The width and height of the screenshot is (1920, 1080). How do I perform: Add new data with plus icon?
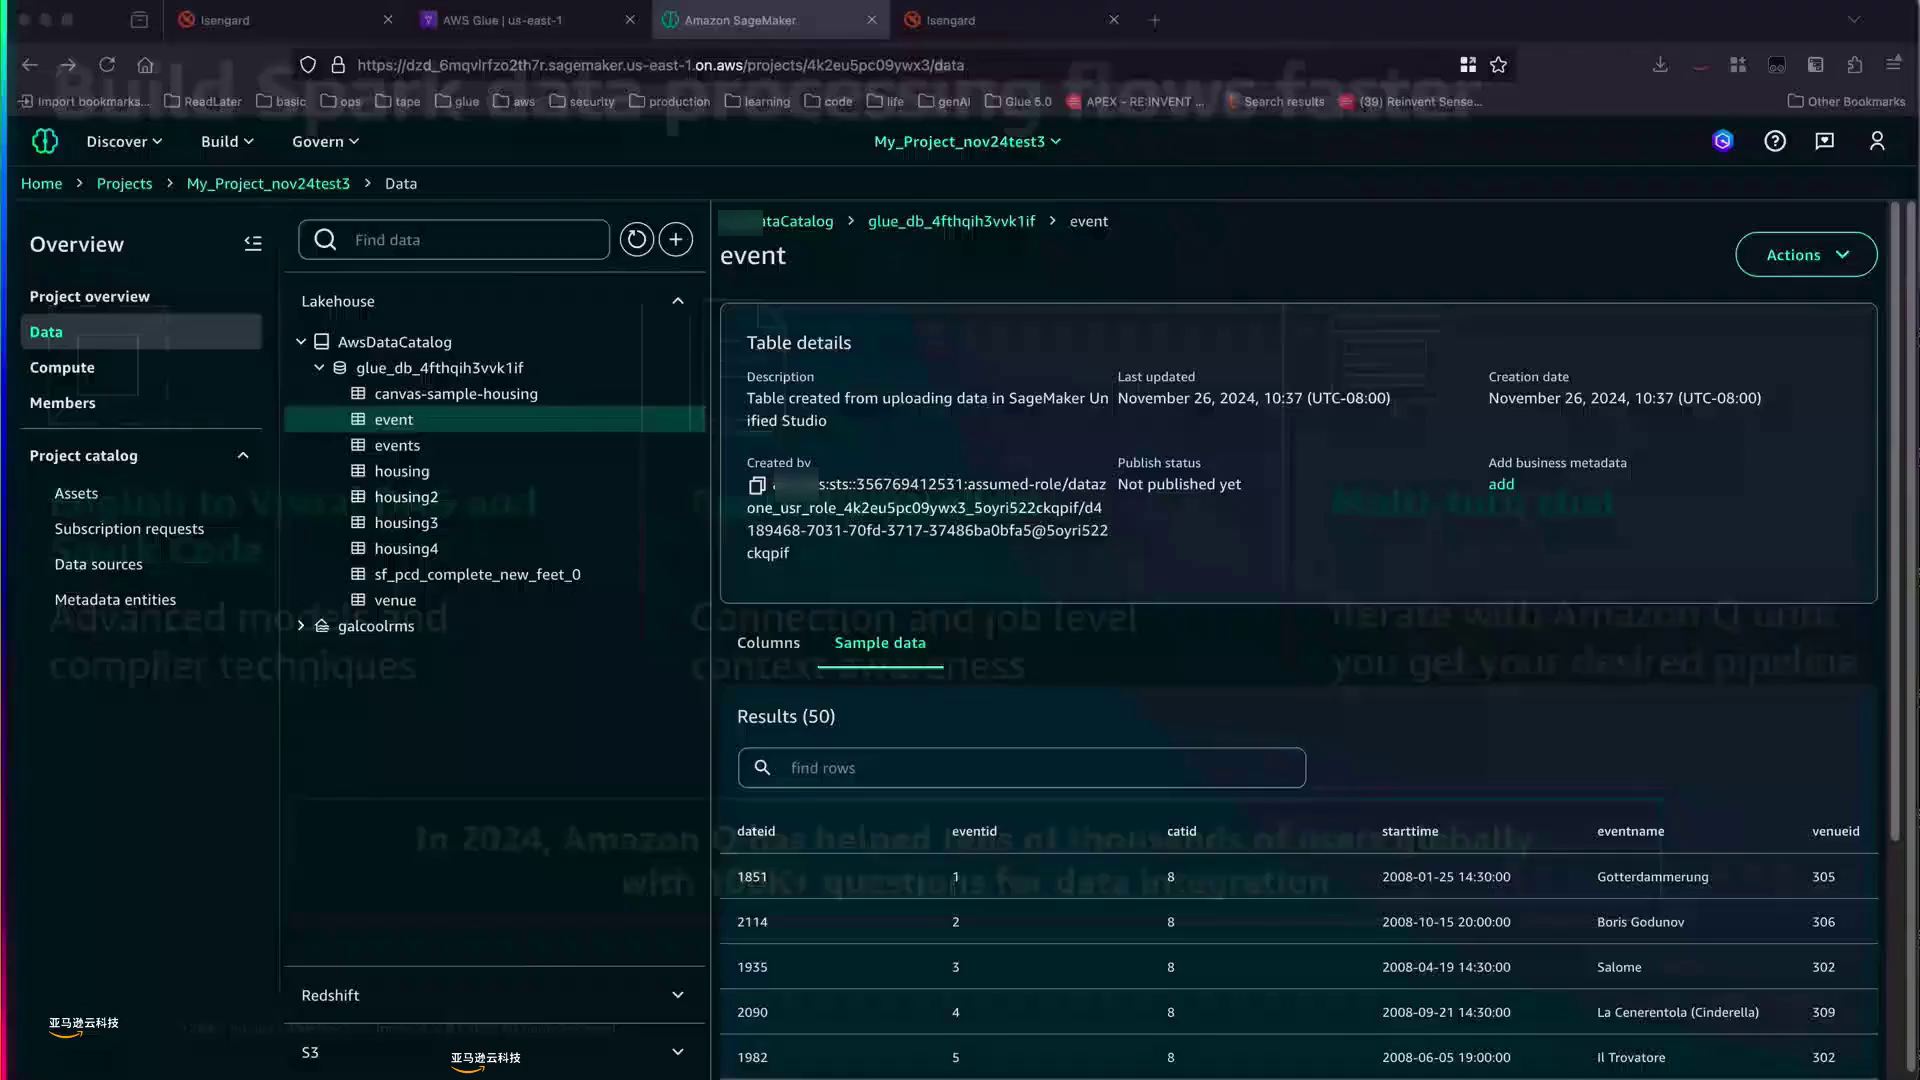pos(676,239)
